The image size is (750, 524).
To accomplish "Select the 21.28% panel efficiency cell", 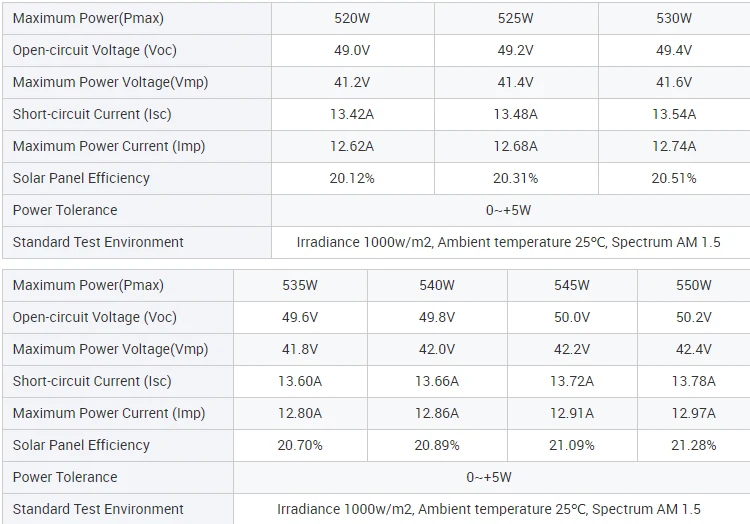I will coord(694,445).
